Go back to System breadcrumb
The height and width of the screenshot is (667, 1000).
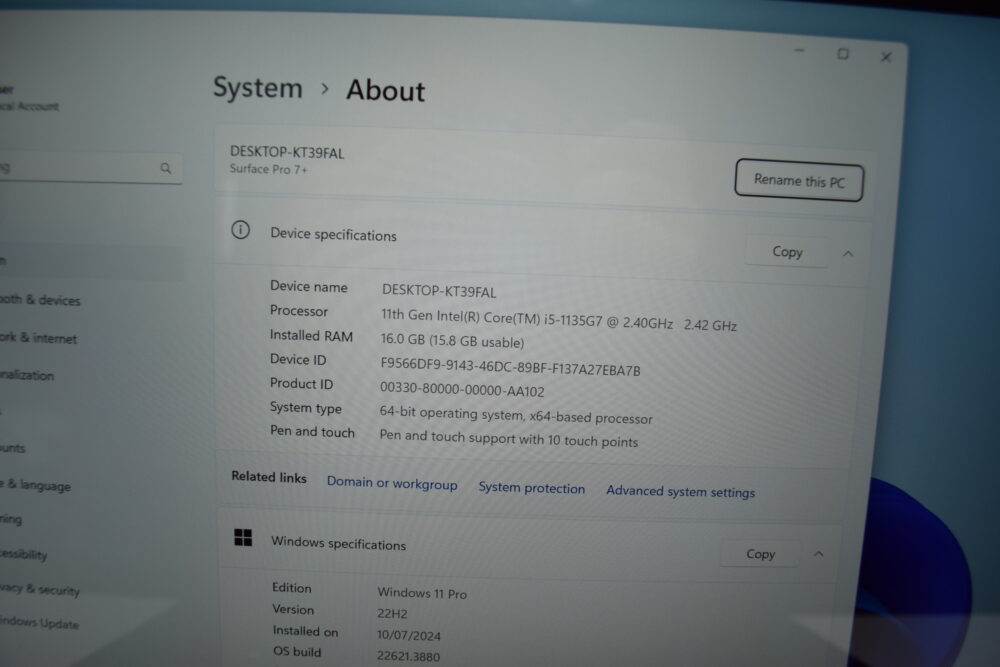(258, 87)
